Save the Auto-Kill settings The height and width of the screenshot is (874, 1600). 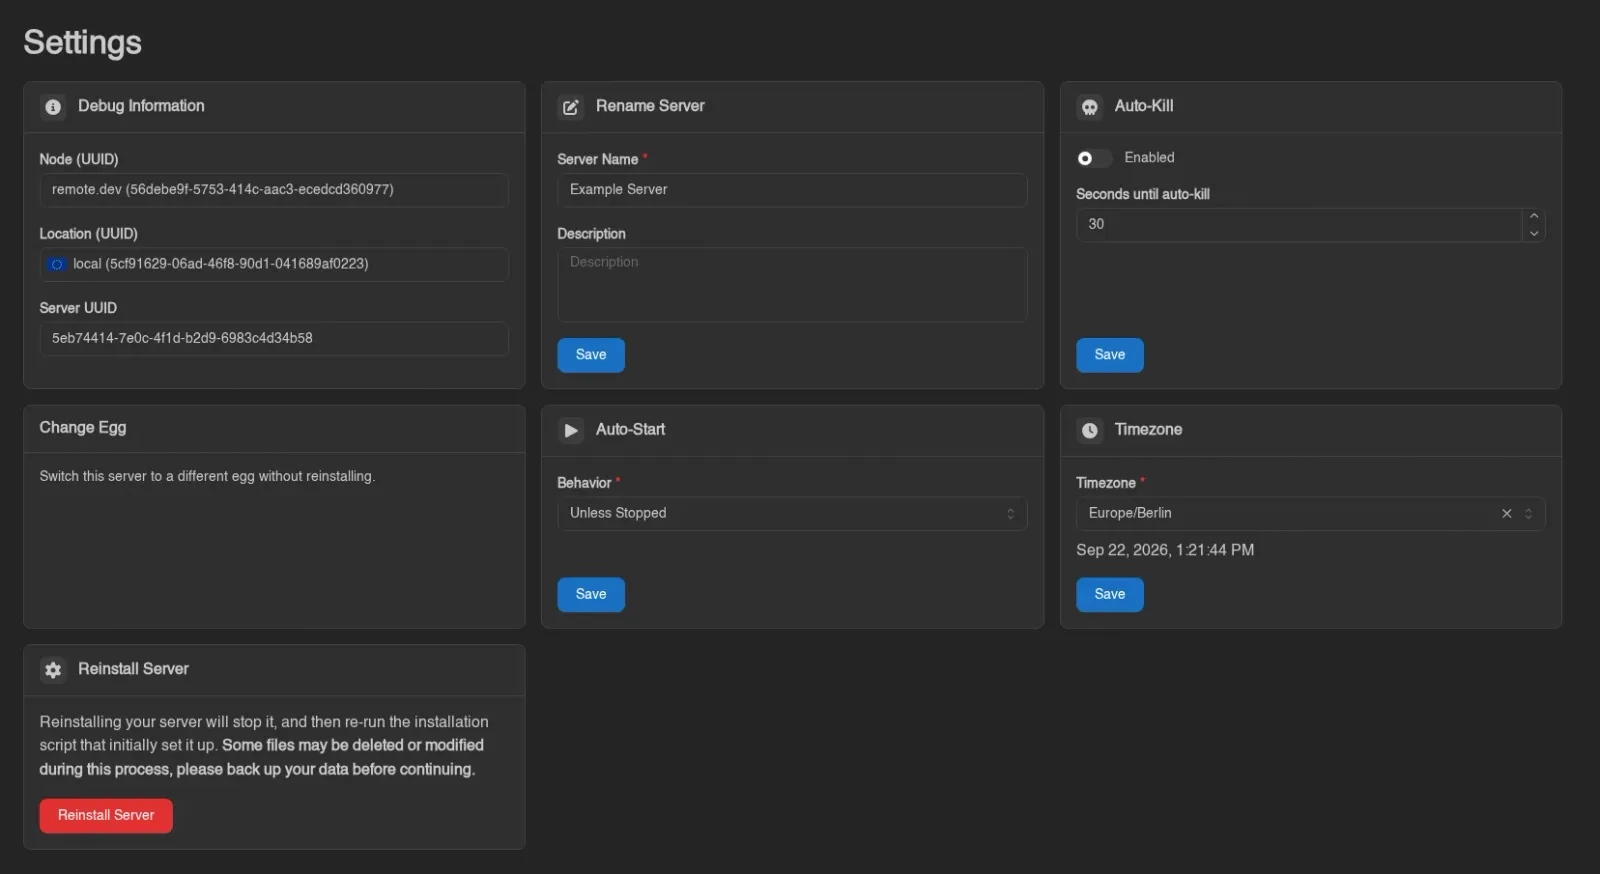(1110, 355)
